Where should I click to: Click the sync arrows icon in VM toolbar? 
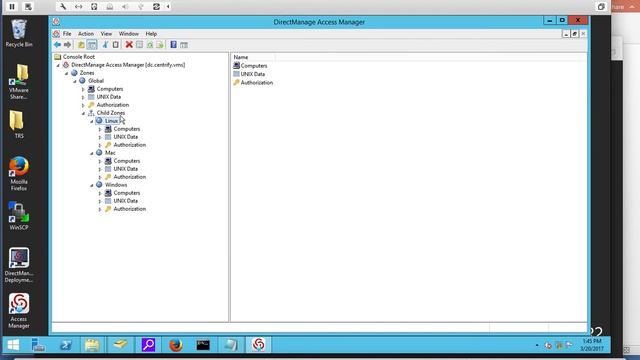tap(156, 7)
